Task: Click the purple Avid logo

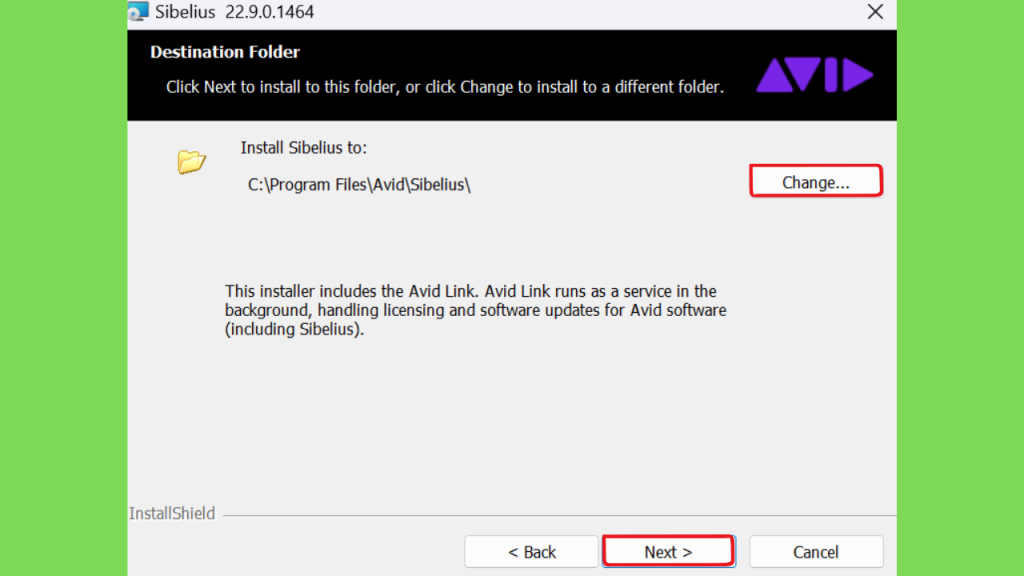Action: (x=815, y=74)
